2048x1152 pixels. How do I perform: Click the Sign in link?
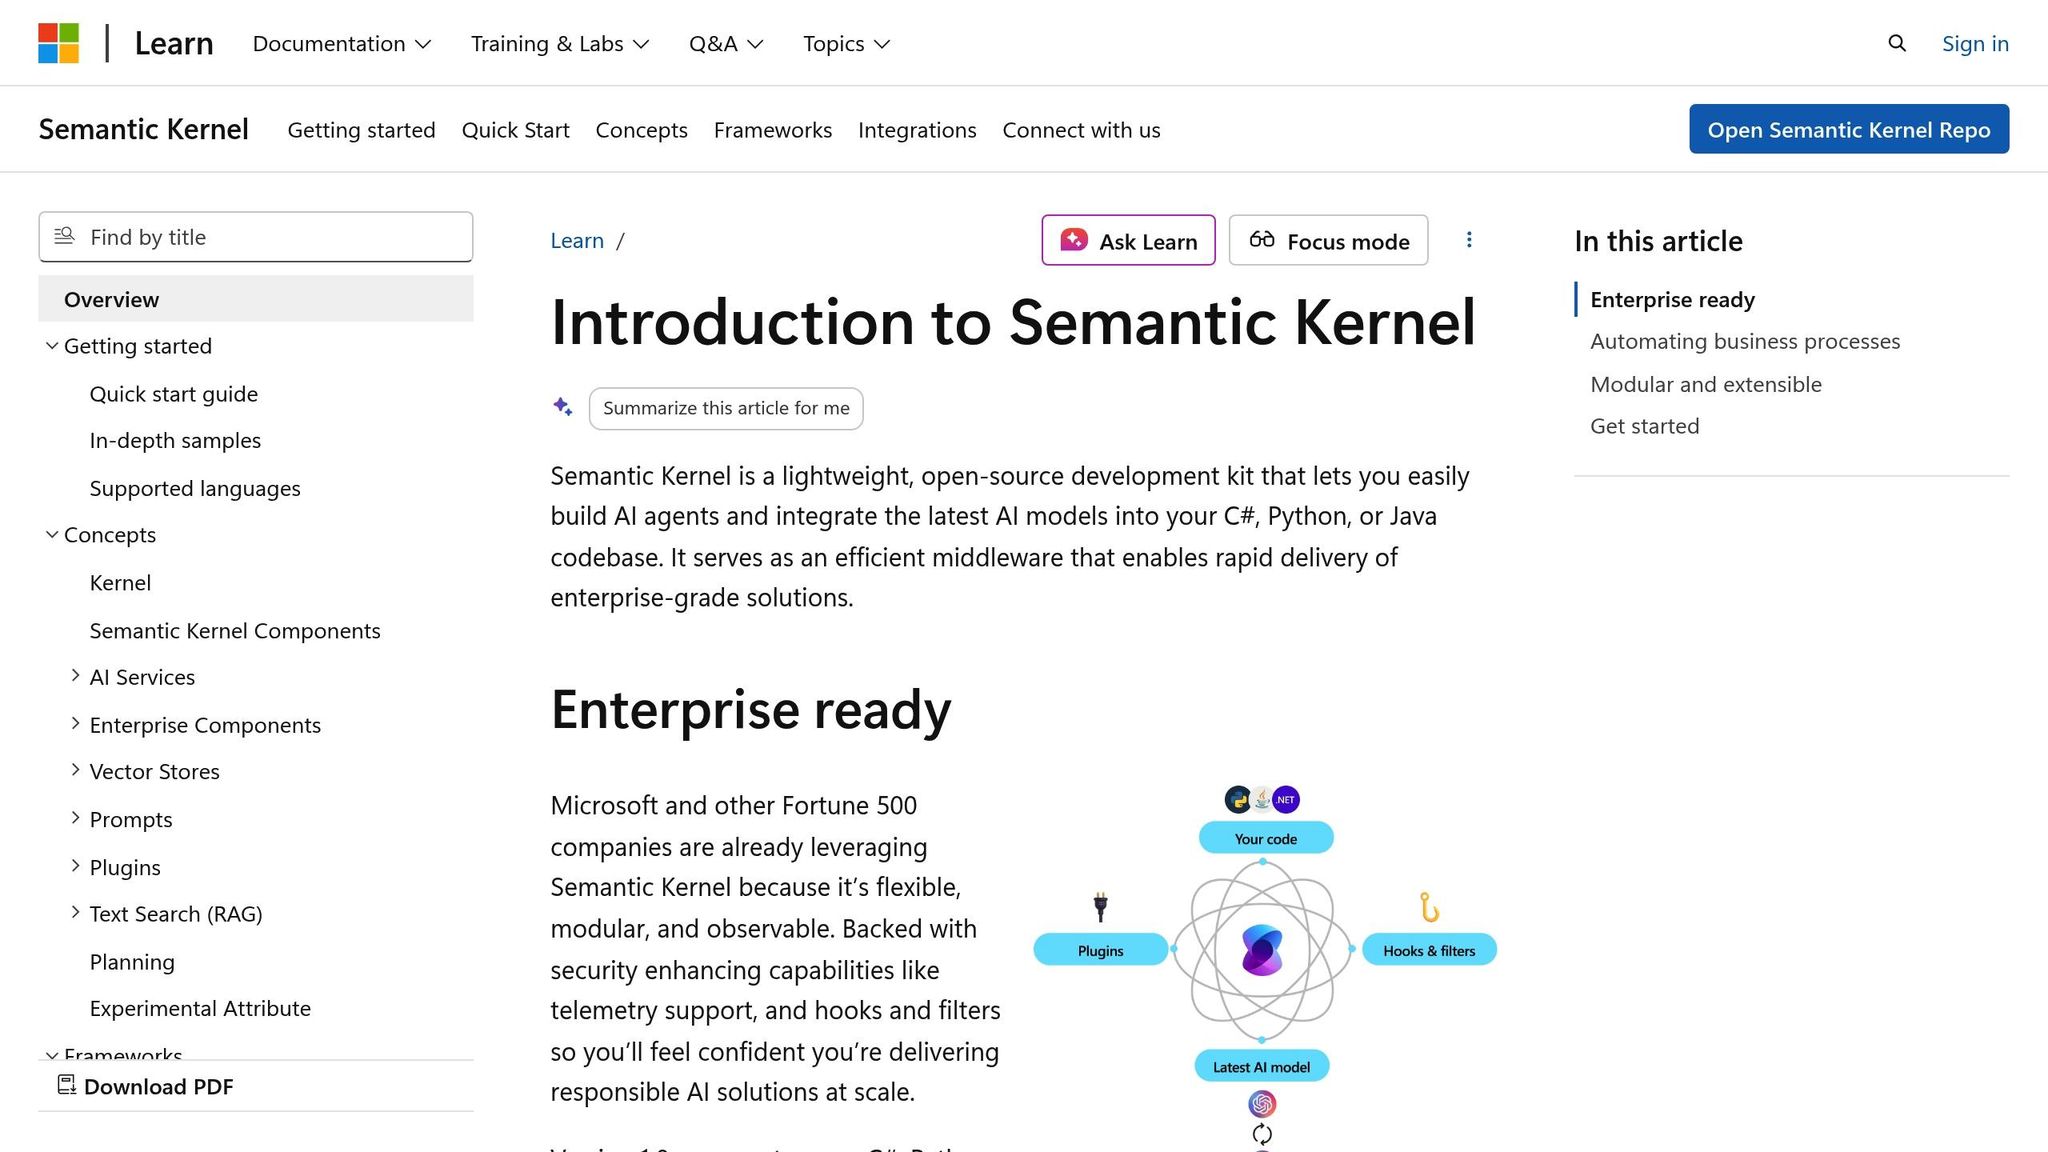(1974, 43)
